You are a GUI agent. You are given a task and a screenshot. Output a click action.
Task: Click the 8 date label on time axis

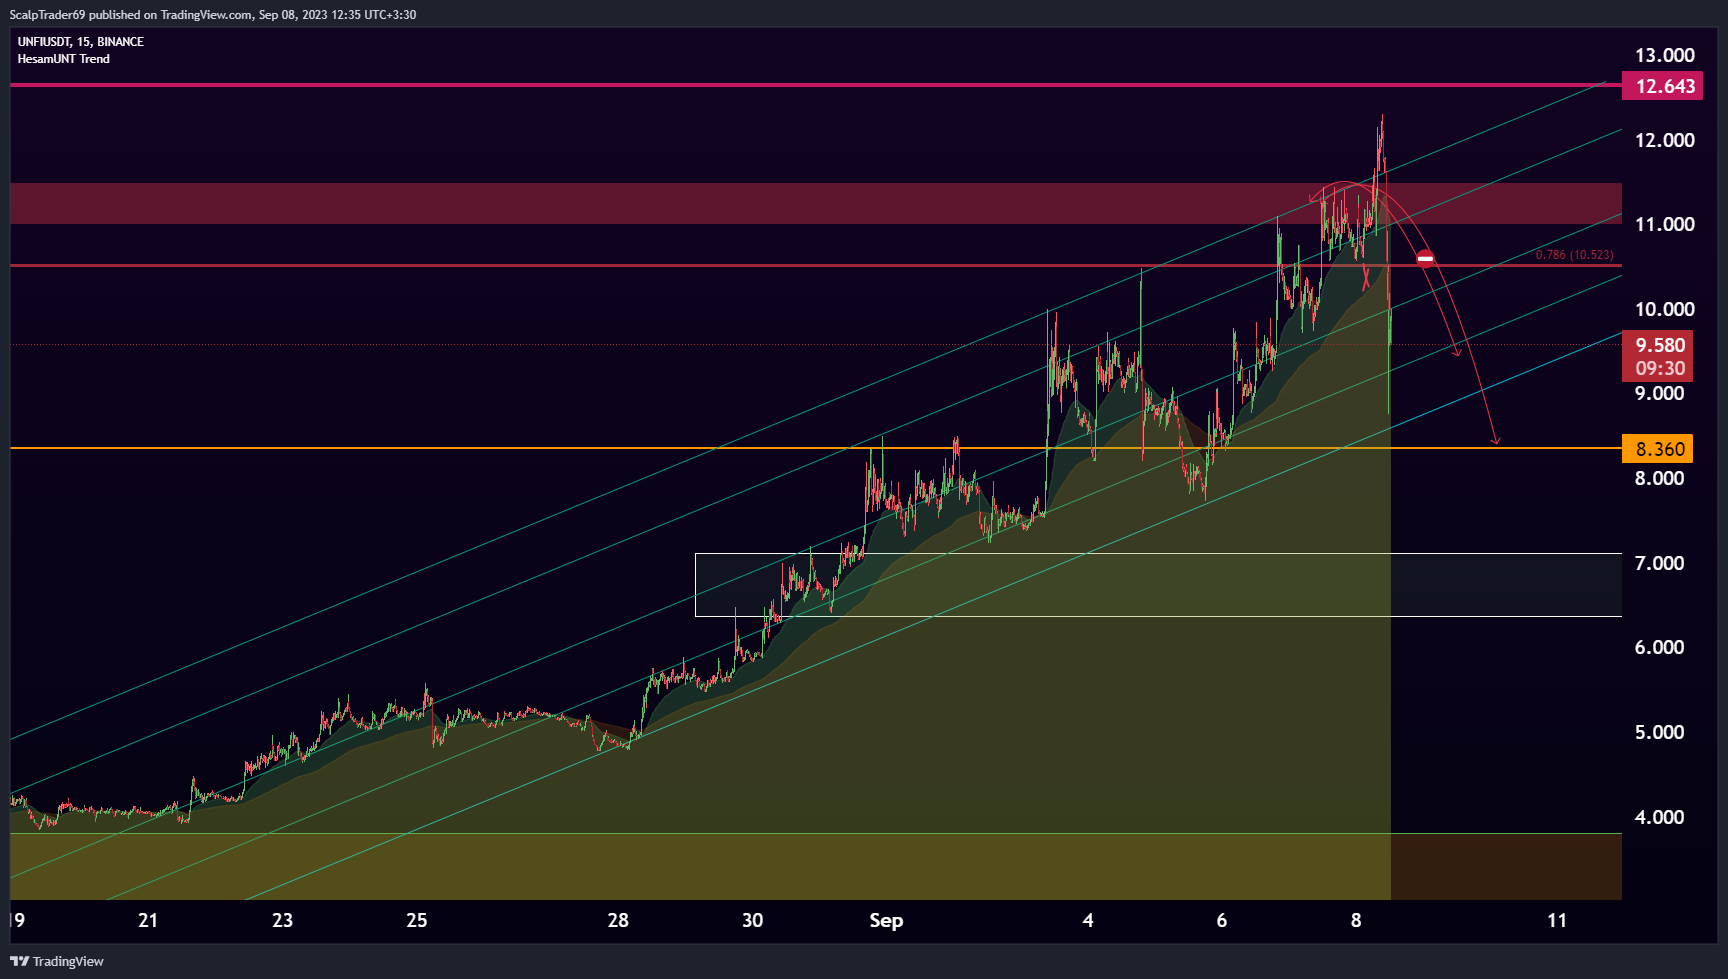(x=1356, y=920)
